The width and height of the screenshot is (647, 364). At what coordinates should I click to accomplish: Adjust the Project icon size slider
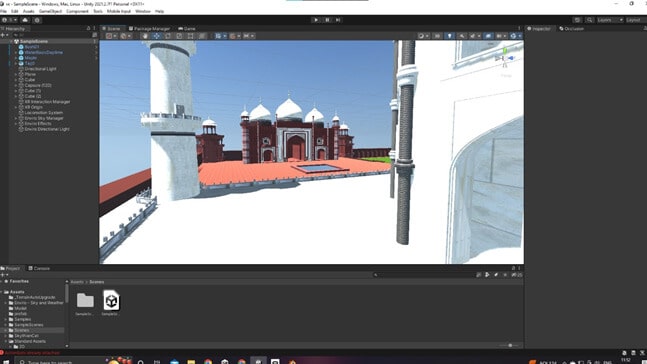pyautogui.click(x=510, y=345)
